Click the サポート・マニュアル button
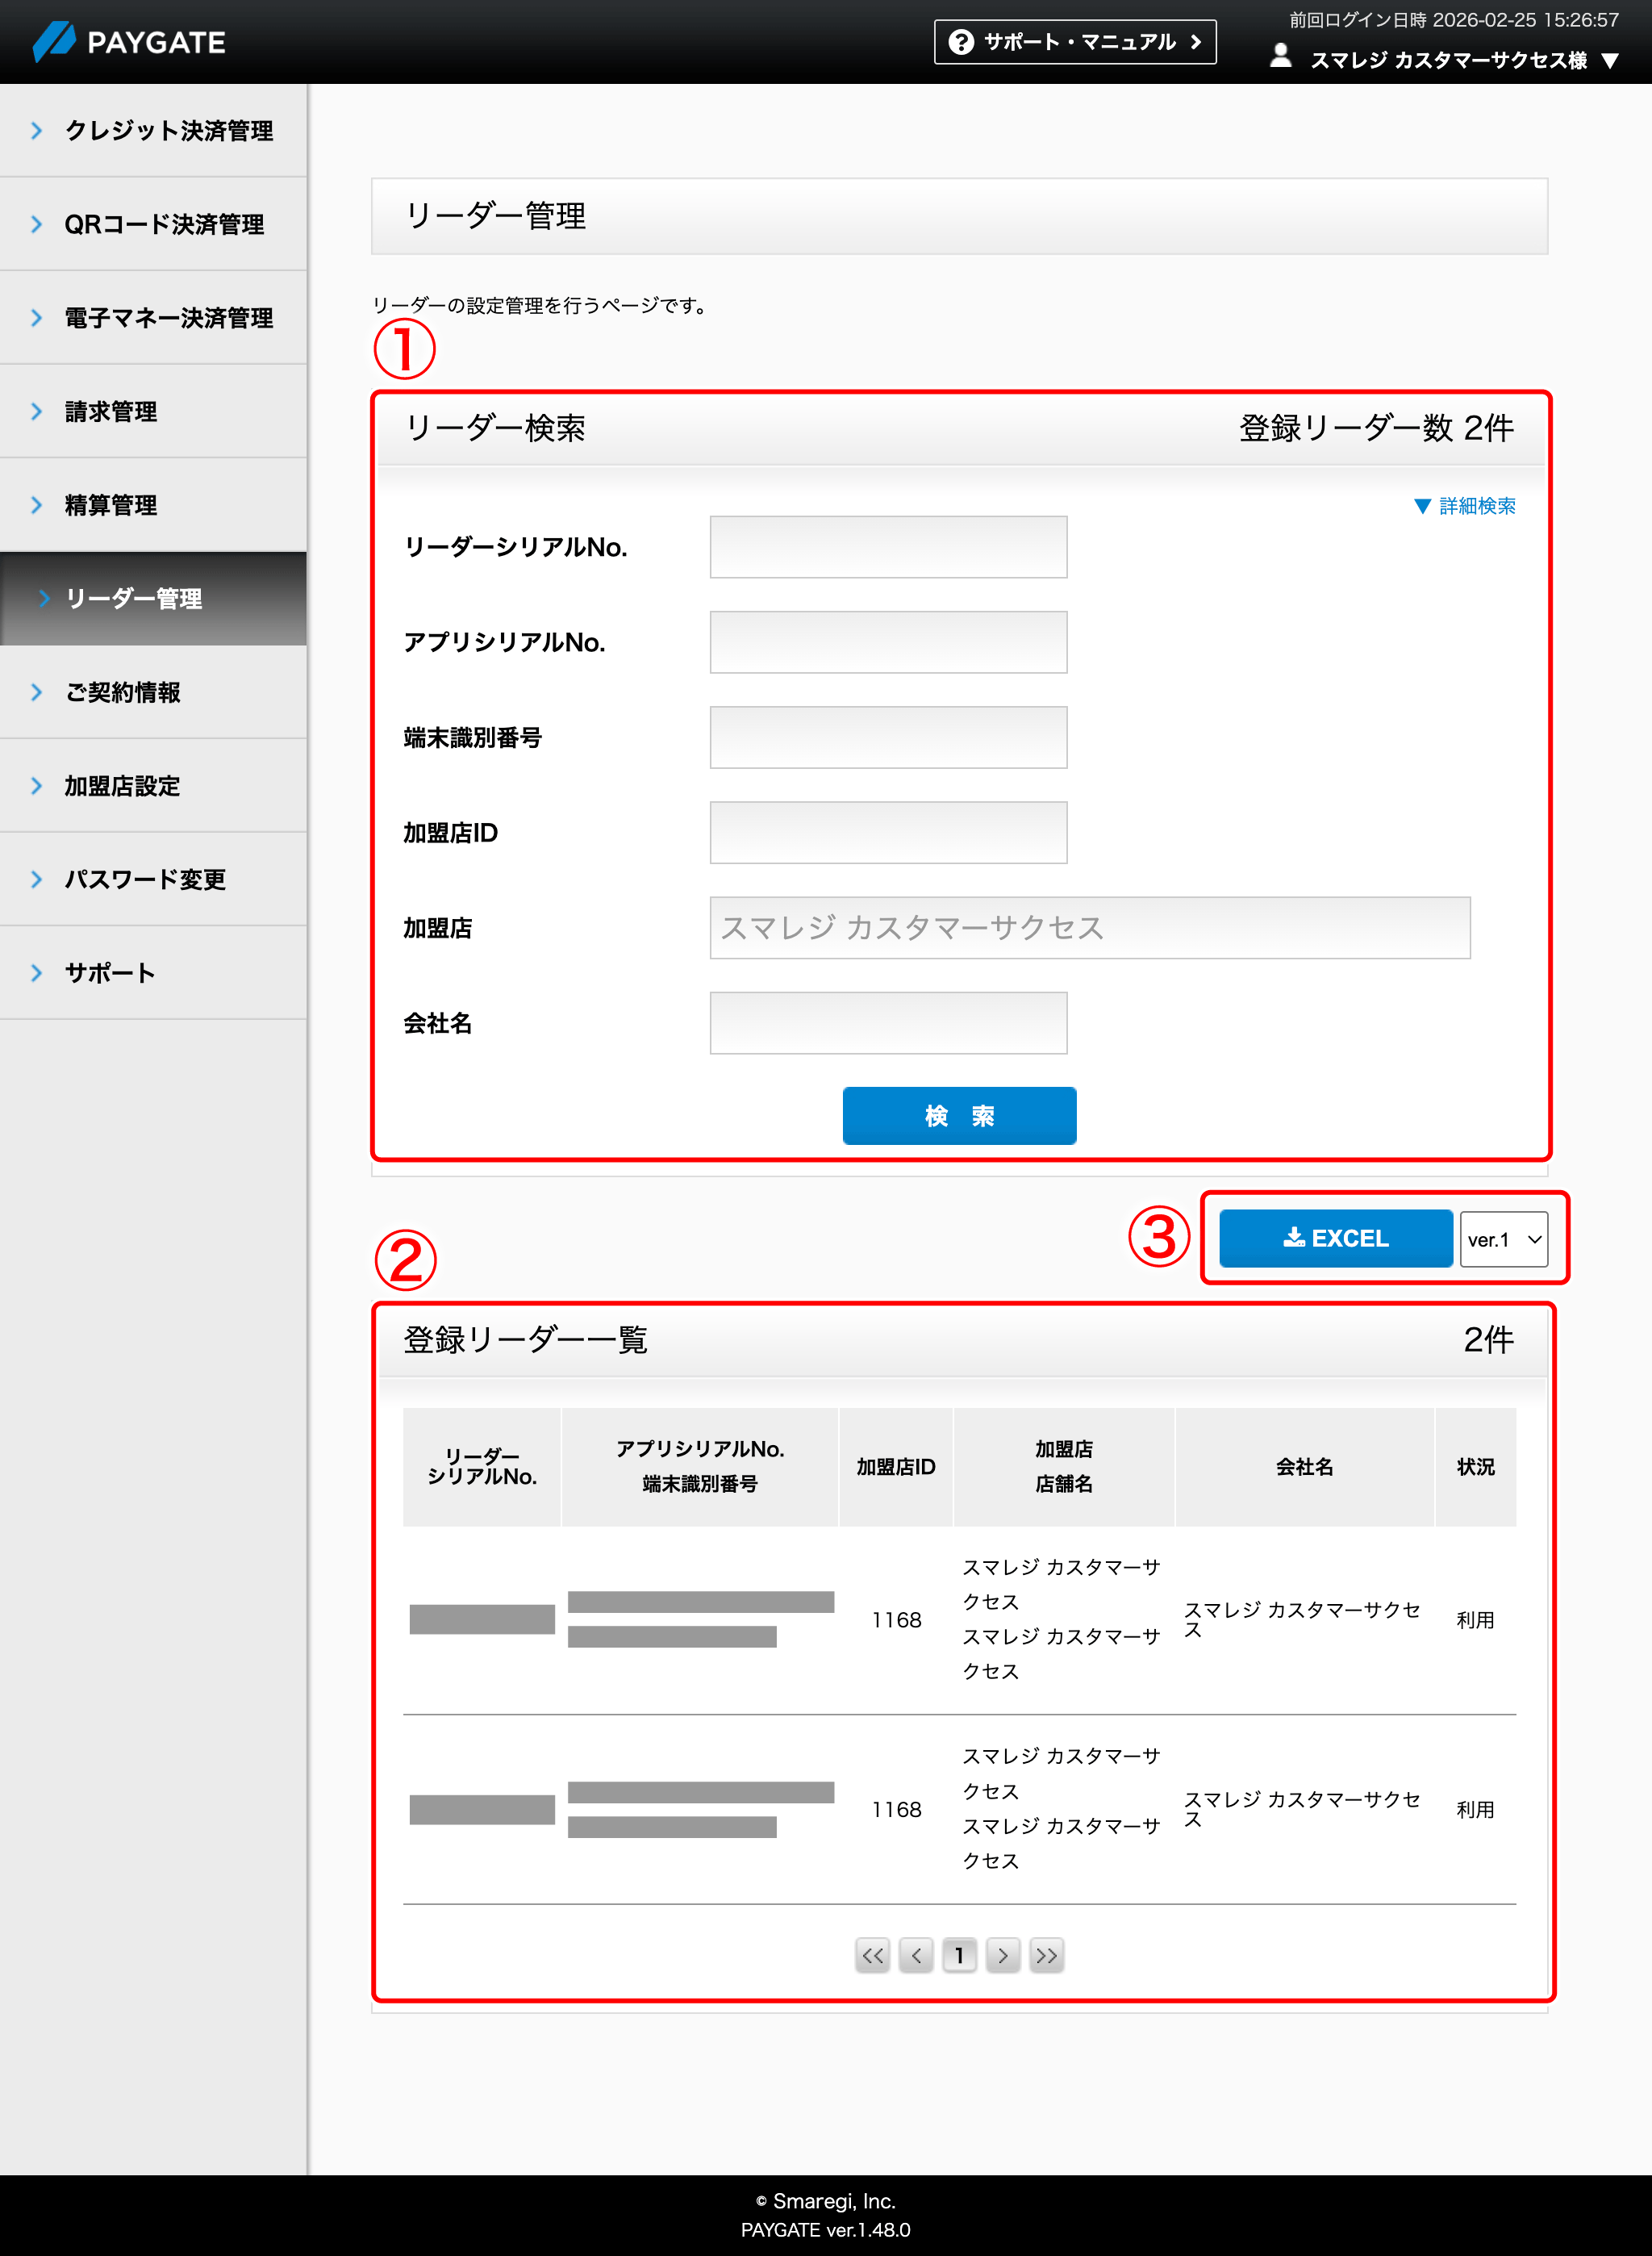The image size is (1652, 2256). [1074, 42]
